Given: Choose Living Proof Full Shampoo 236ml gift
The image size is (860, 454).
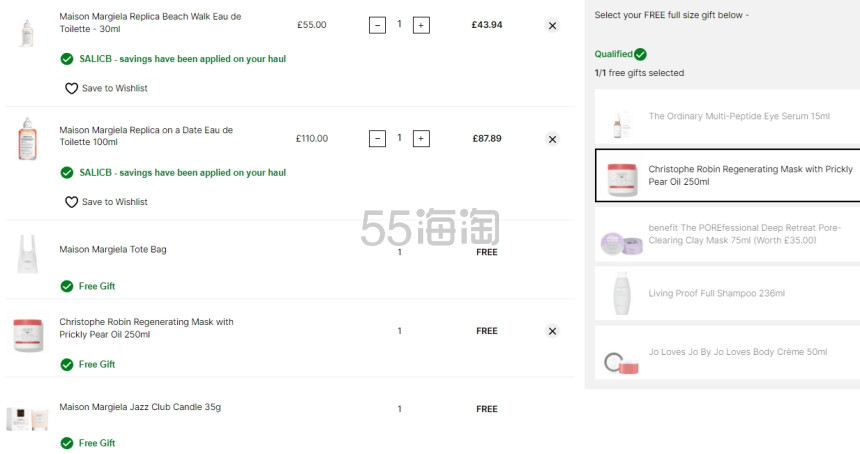Looking at the screenshot, I should tap(727, 293).
